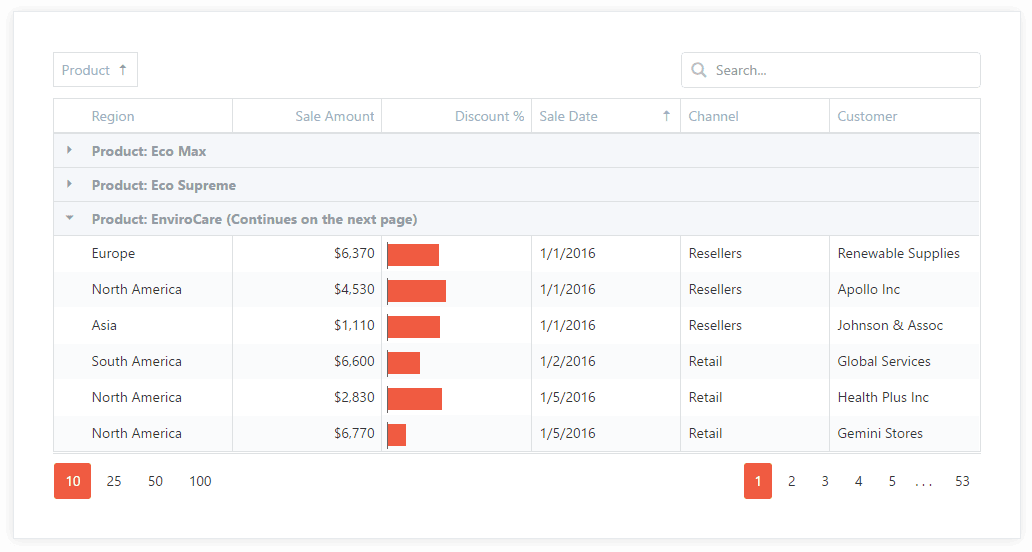This screenshot has width=1032, height=552.
Task: Go to page 3
Action: [x=825, y=481]
